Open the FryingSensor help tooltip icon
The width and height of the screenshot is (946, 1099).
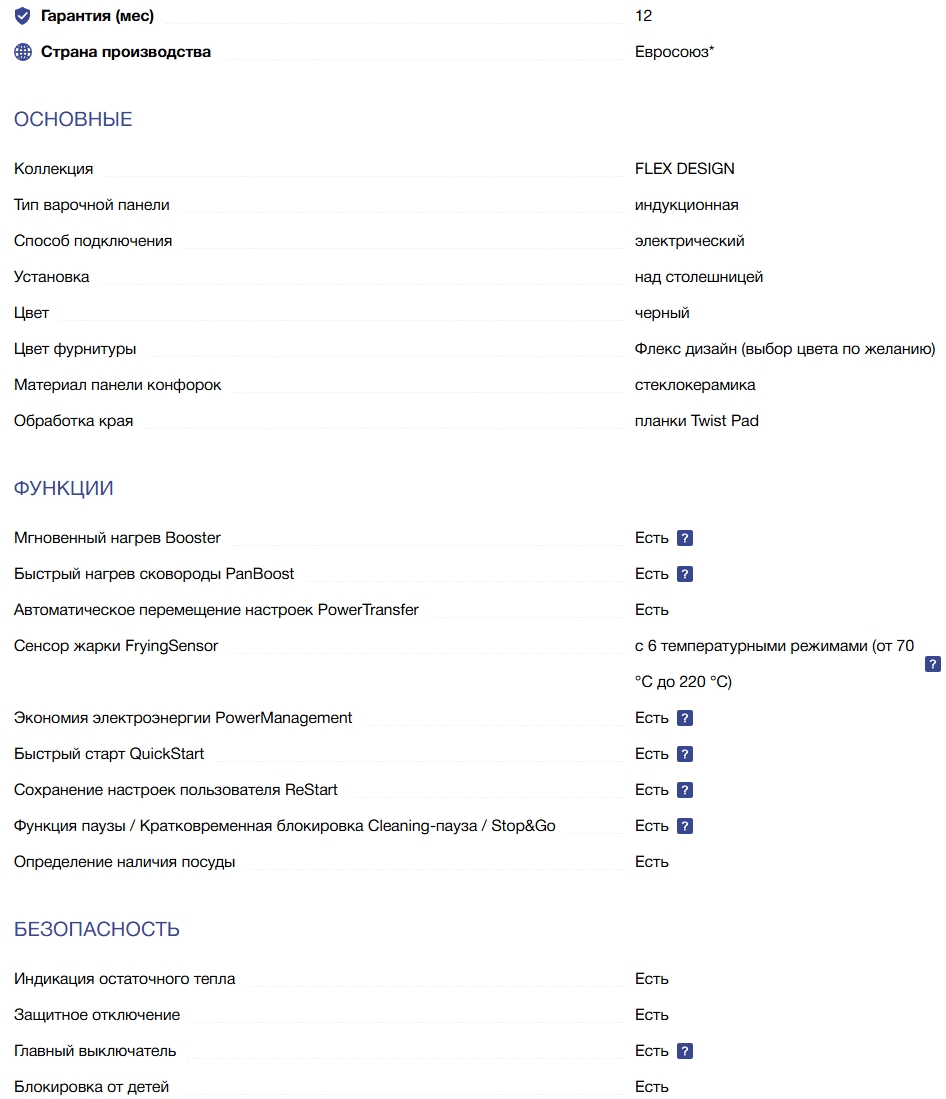[x=933, y=664]
